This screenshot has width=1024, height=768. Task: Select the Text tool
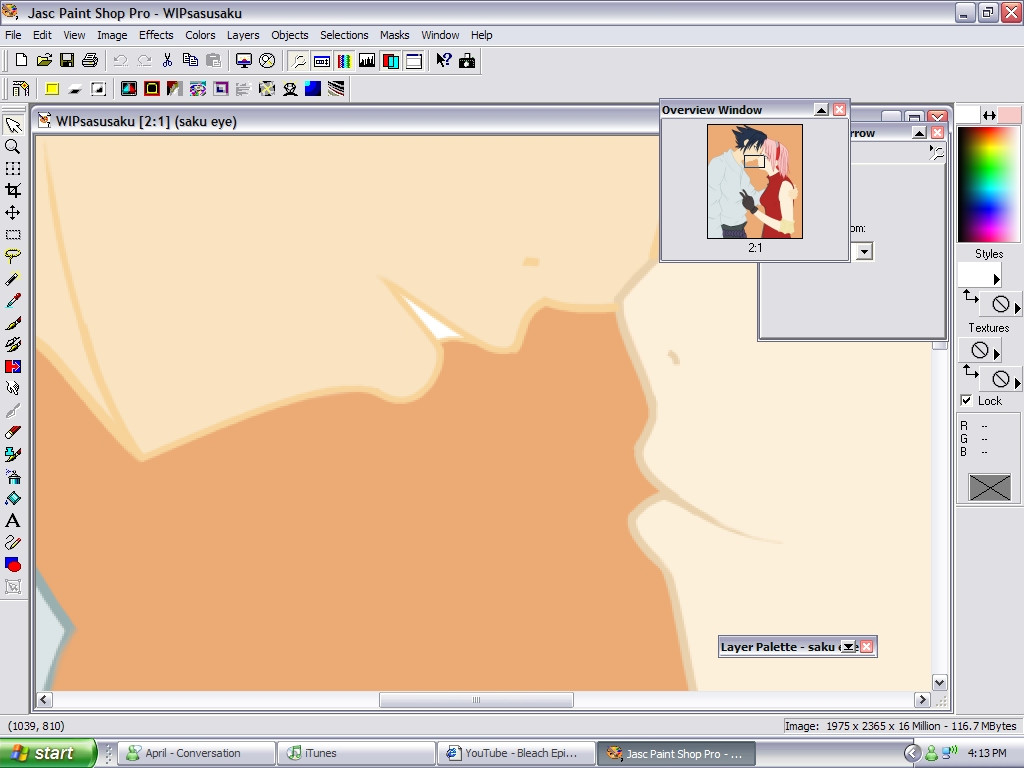point(13,521)
